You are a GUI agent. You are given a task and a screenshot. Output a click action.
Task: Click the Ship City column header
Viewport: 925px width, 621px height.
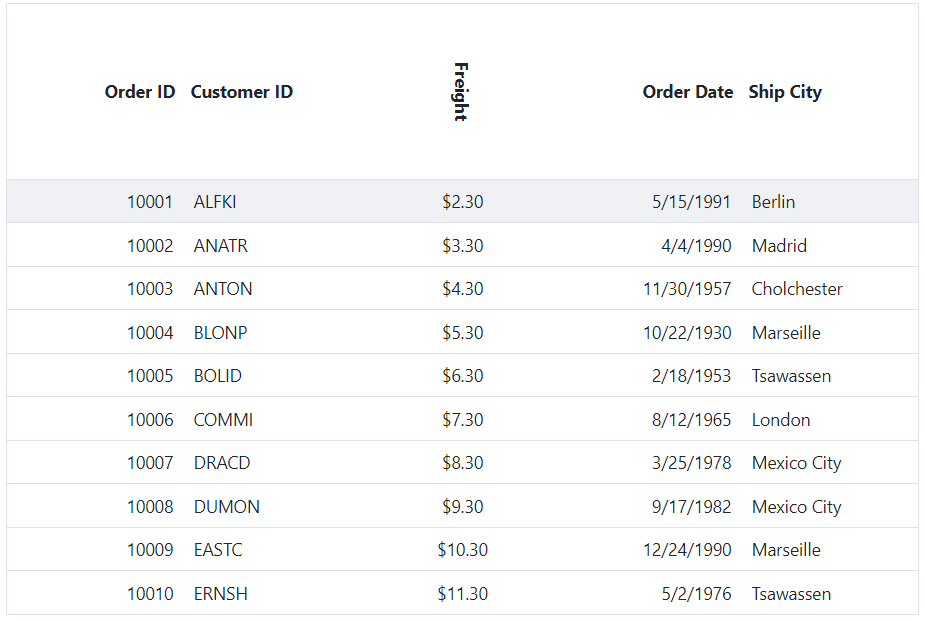[785, 92]
